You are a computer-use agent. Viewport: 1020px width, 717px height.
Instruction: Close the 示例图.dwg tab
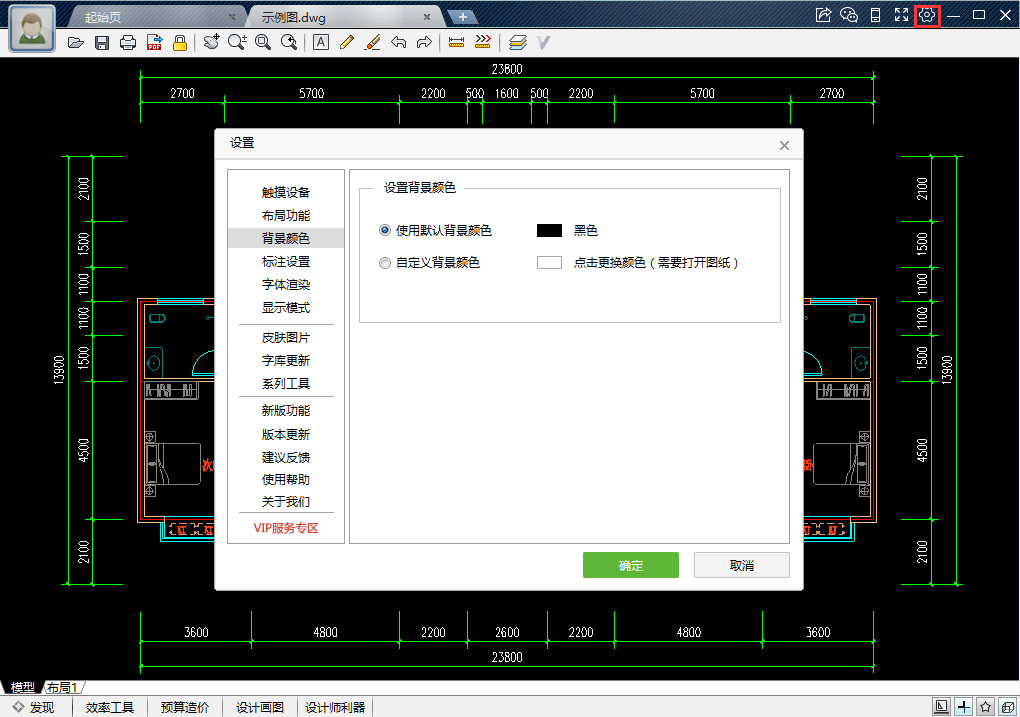point(427,17)
